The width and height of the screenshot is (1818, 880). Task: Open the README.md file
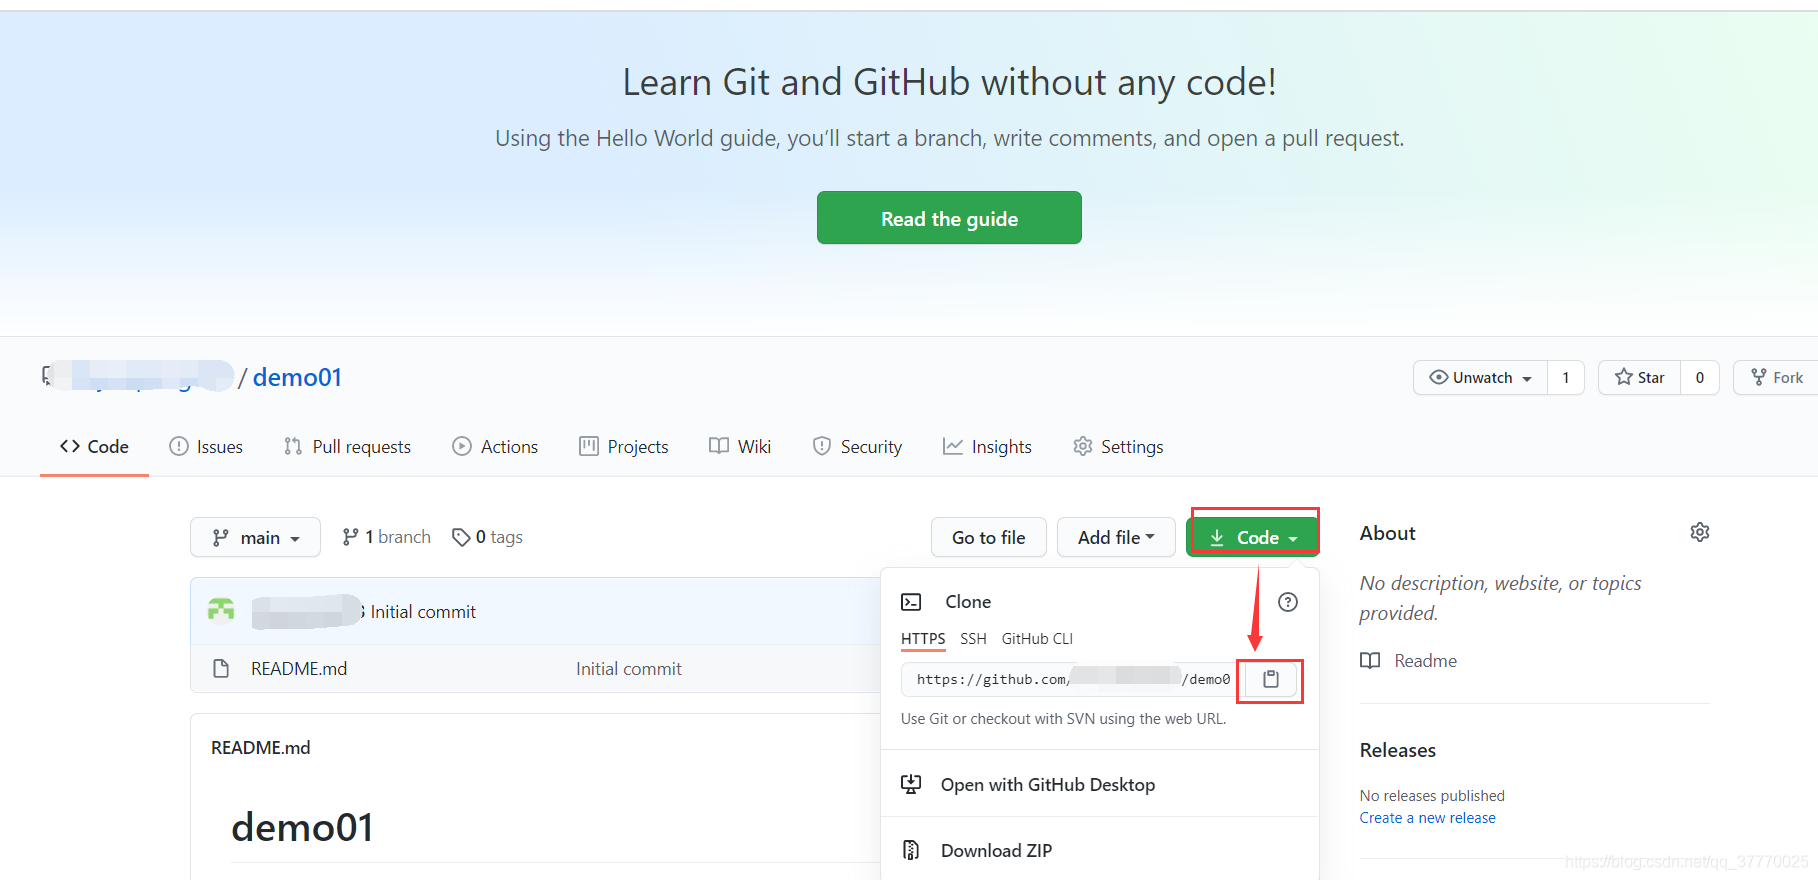click(299, 668)
